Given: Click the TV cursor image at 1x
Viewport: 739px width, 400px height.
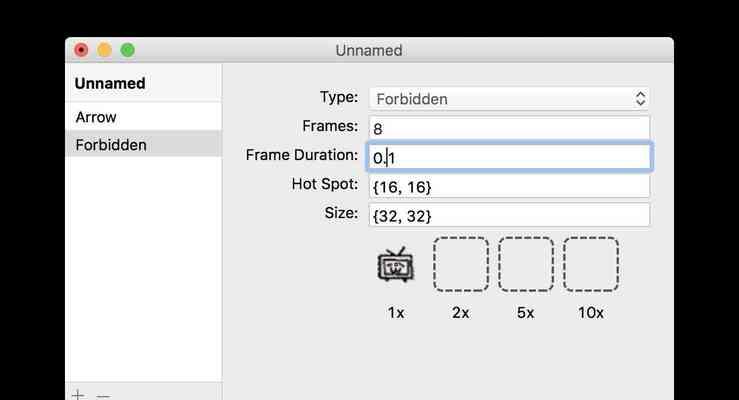Looking at the screenshot, I should 395,265.
